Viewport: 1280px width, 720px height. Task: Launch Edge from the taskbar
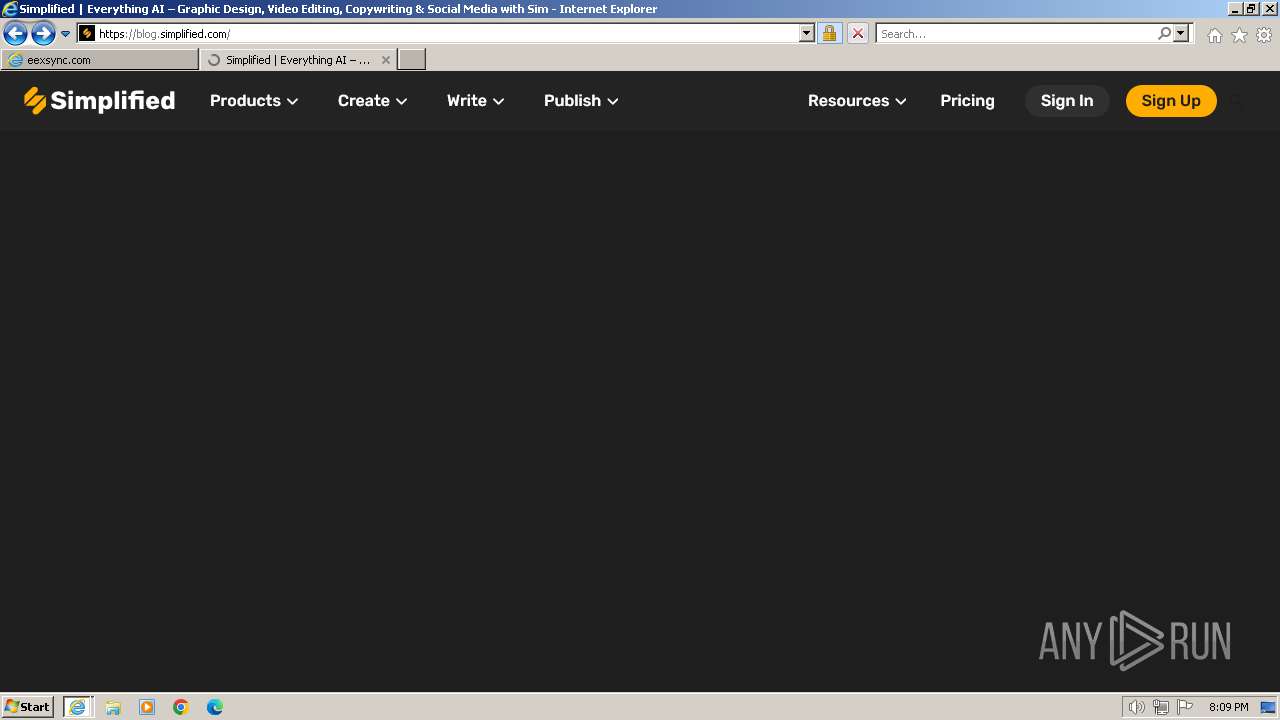tap(215, 707)
